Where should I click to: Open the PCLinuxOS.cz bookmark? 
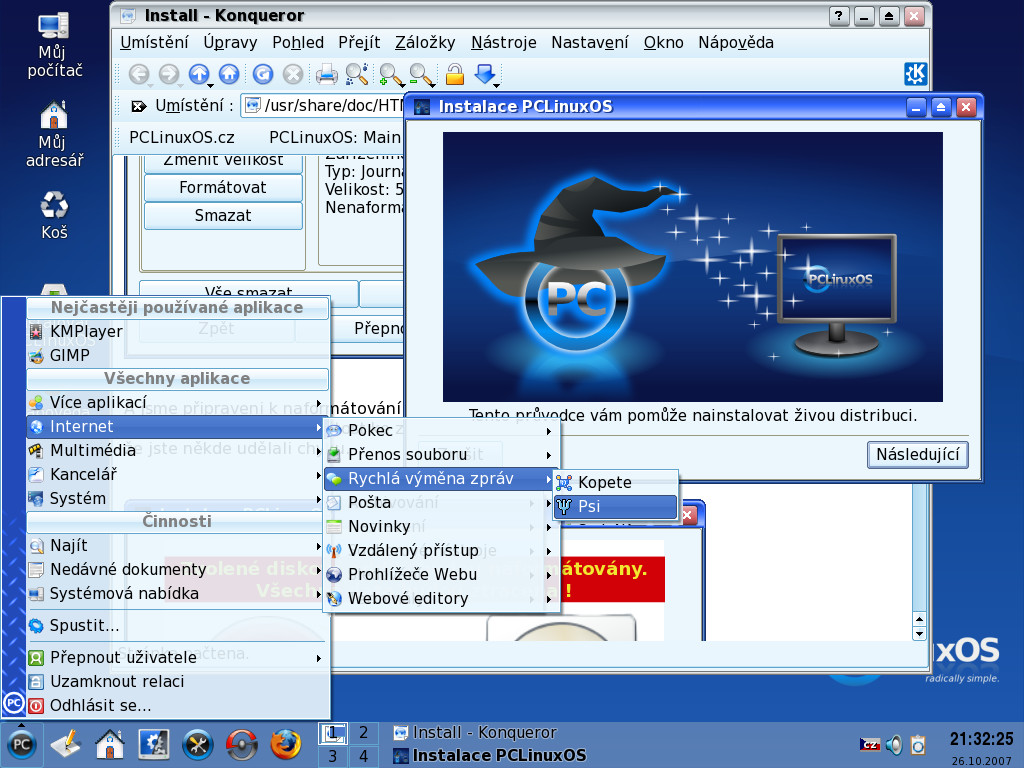[182, 138]
